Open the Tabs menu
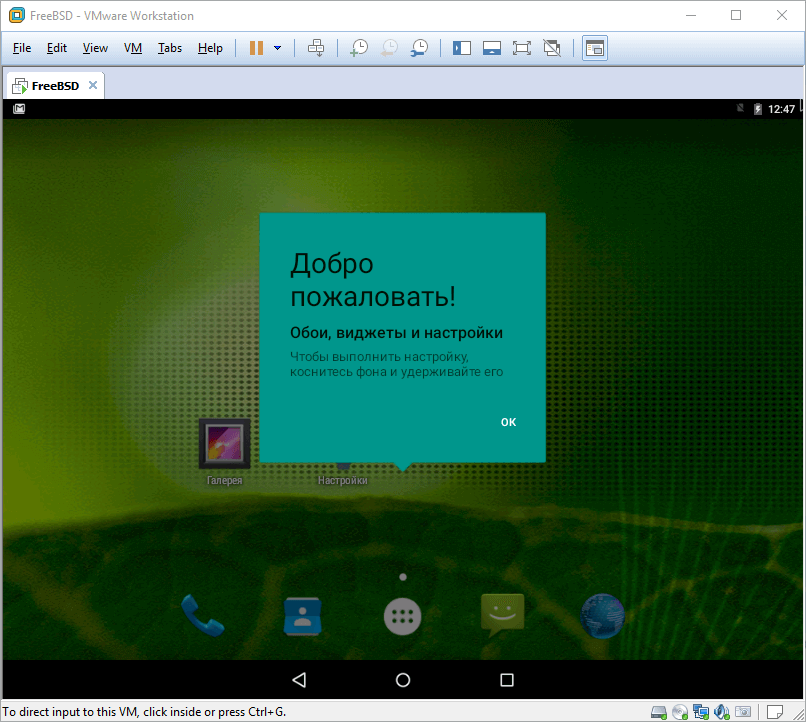The image size is (806, 722). pyautogui.click(x=170, y=48)
